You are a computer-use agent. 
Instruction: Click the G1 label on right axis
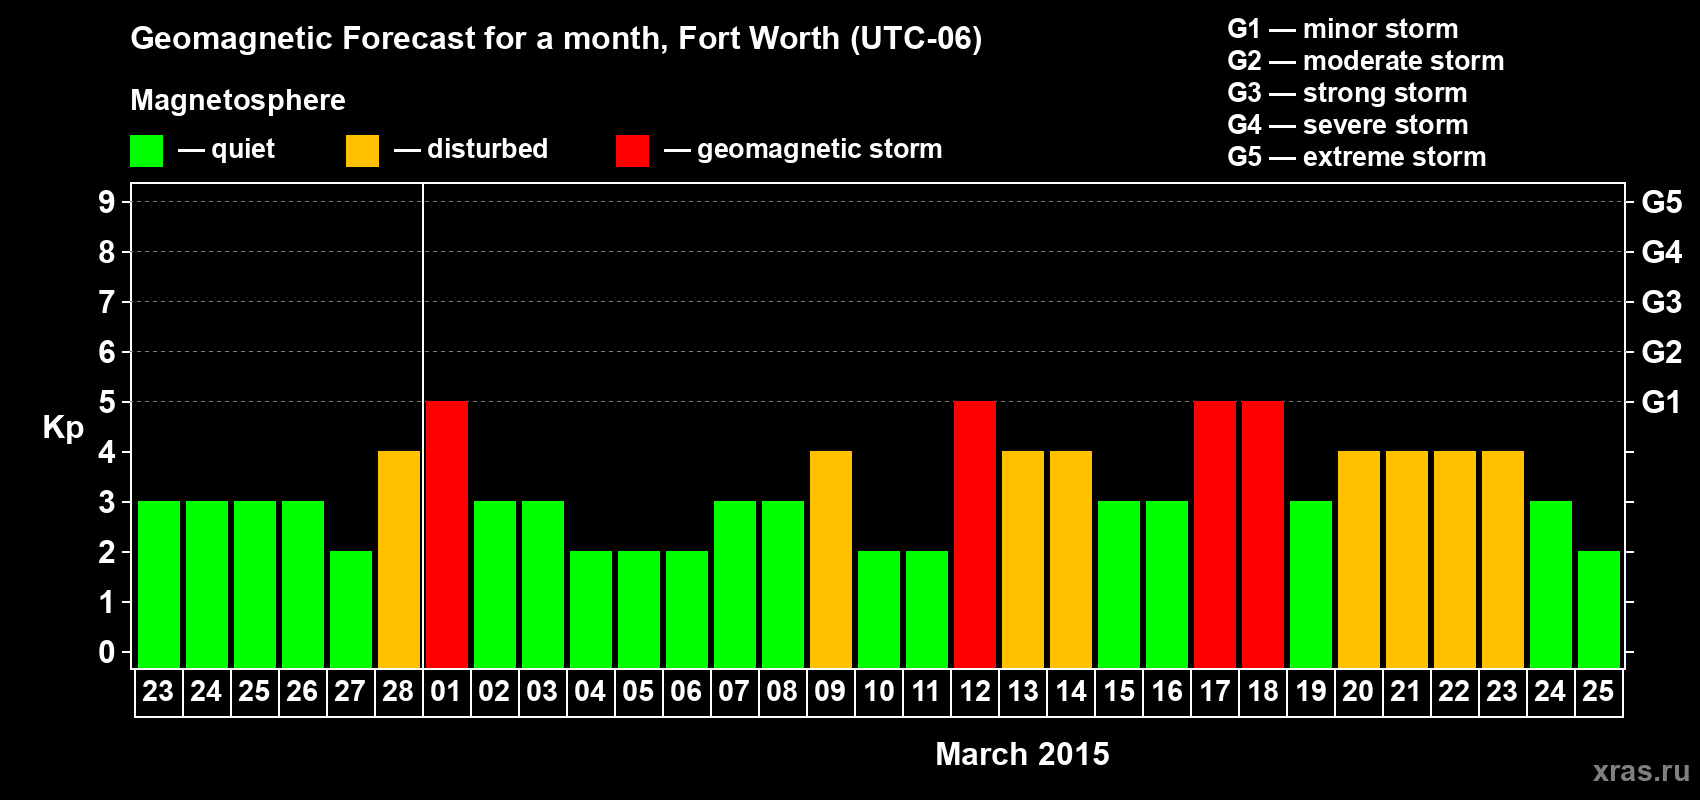(x=1662, y=402)
